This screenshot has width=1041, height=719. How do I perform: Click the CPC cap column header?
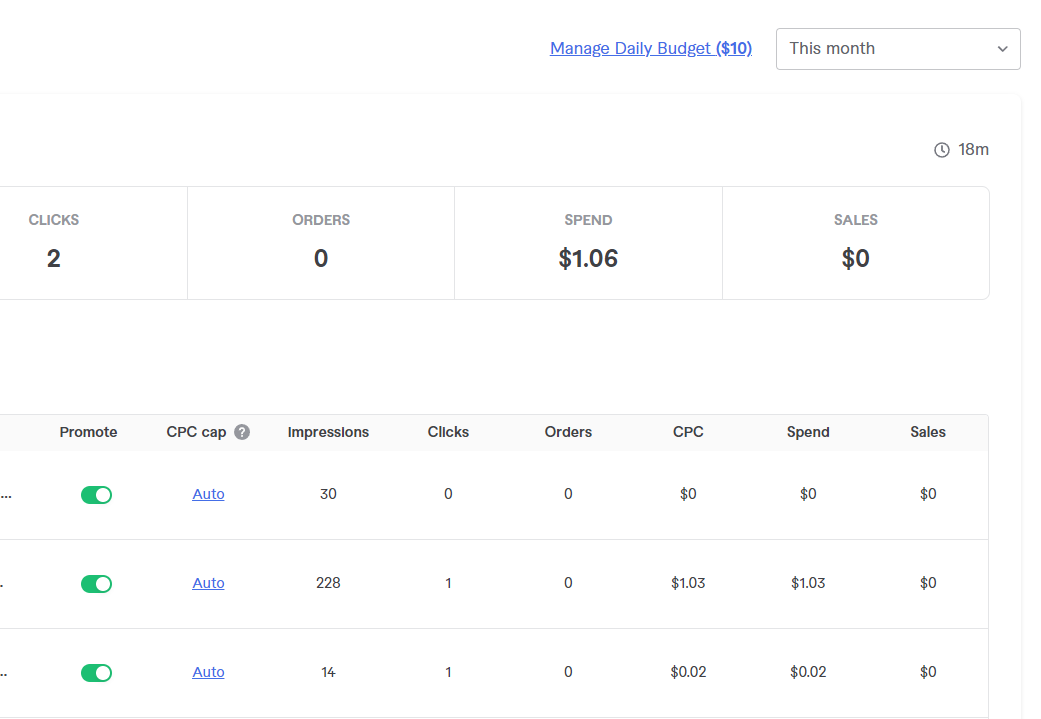click(x=196, y=432)
